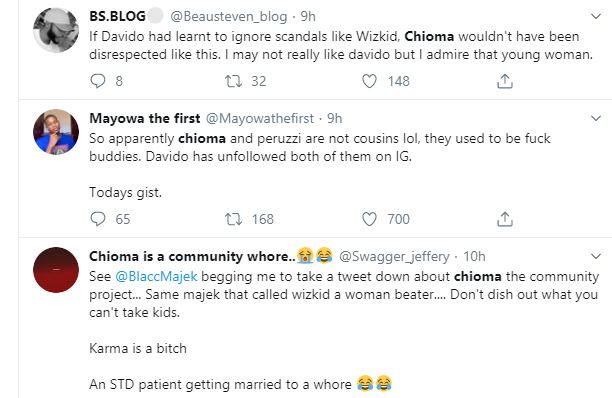612x398 pixels.
Task: Reply to Mayowa the first's tweet
Action: pos(98,219)
